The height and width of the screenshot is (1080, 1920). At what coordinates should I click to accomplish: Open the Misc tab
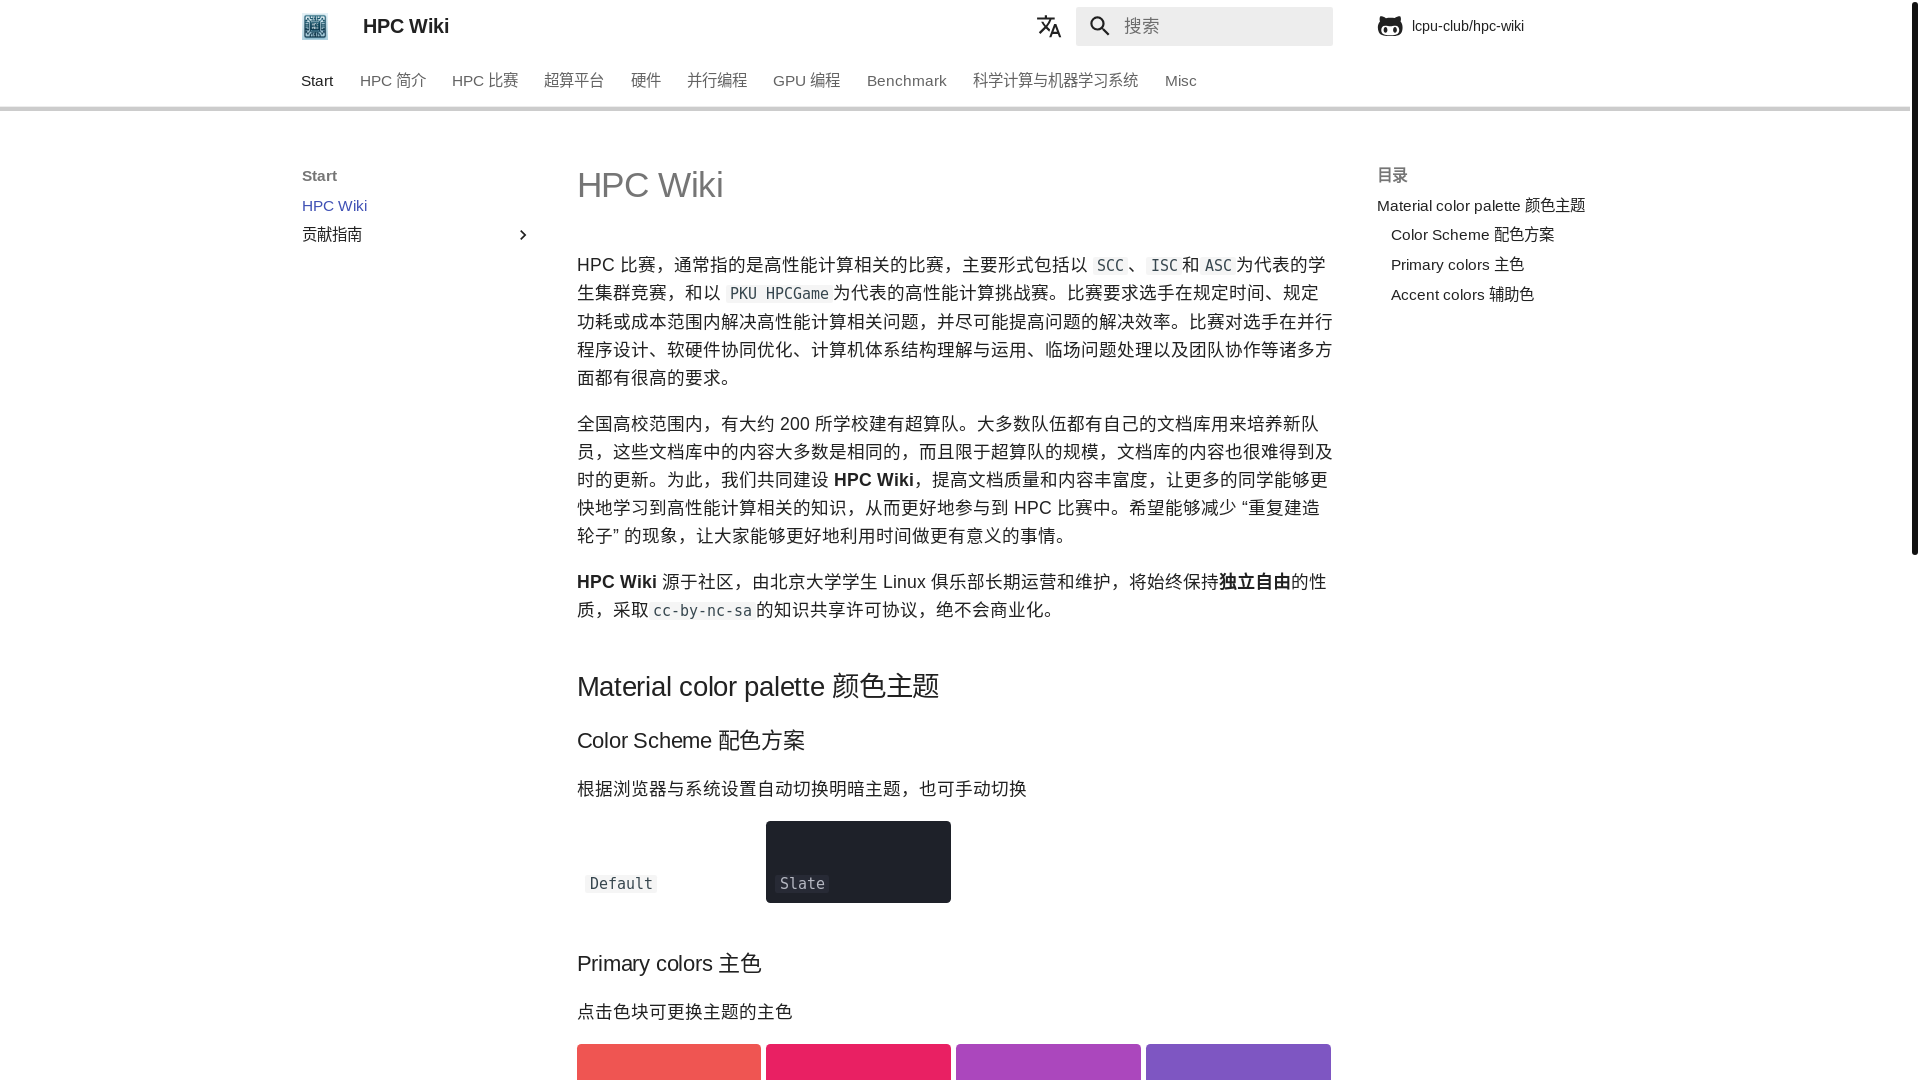pos(1181,81)
